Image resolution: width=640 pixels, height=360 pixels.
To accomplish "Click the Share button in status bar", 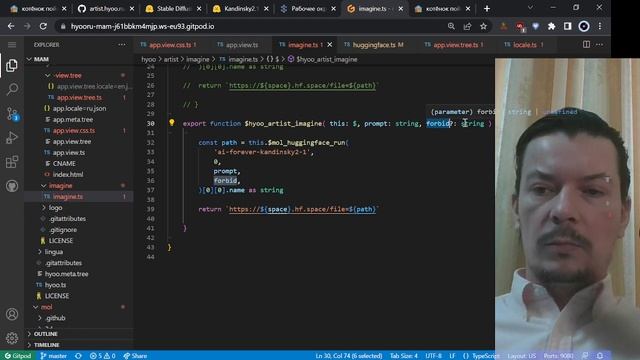I will coord(135,356).
